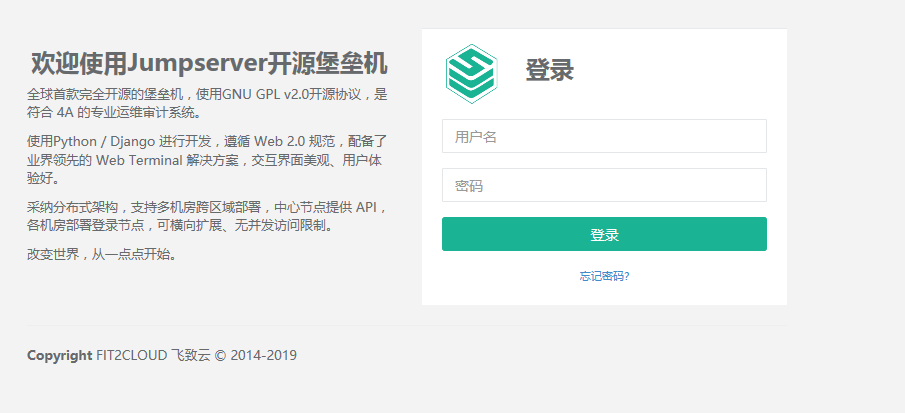Click the paragraph starting 采纳分布式架构
This screenshot has height=413, width=905.
coord(207,216)
